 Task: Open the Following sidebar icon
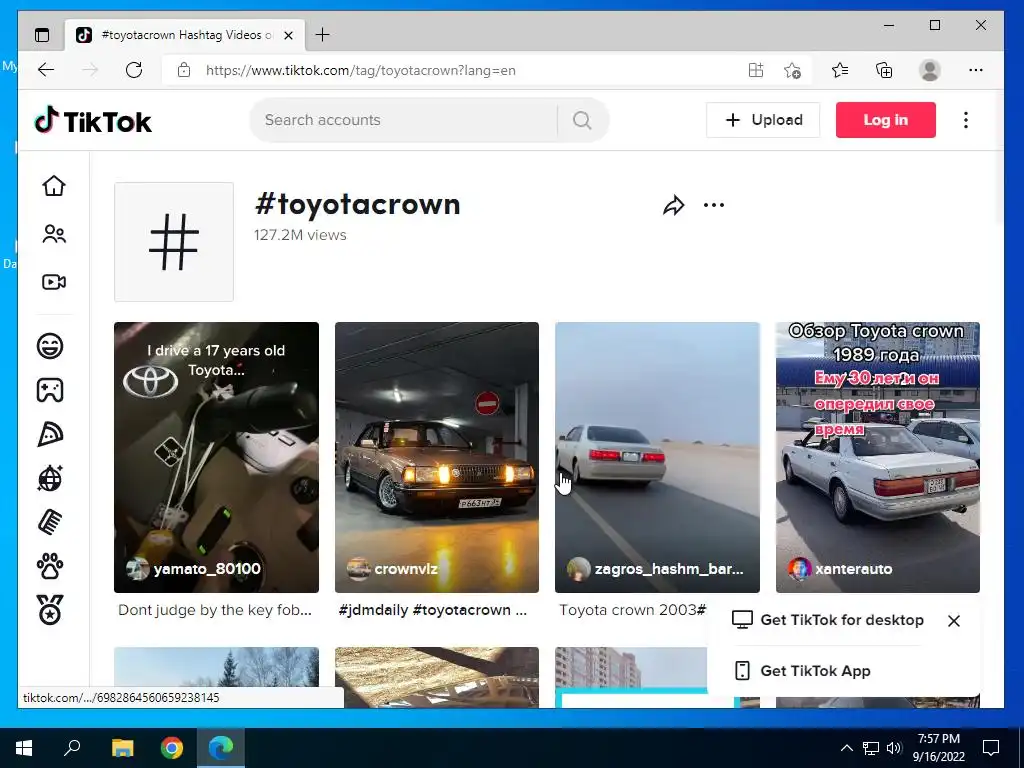point(54,234)
